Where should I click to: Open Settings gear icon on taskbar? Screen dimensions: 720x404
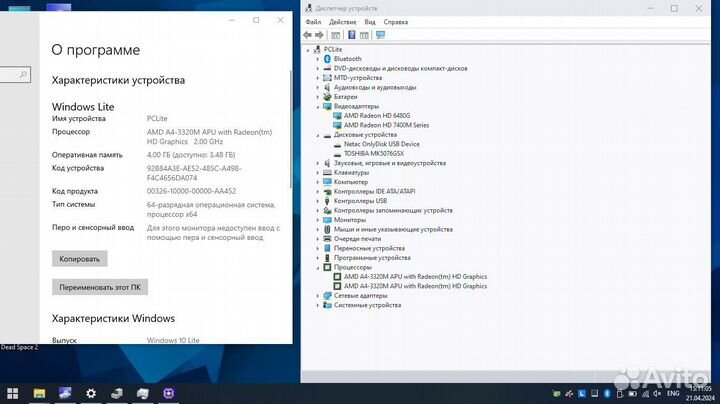91,393
